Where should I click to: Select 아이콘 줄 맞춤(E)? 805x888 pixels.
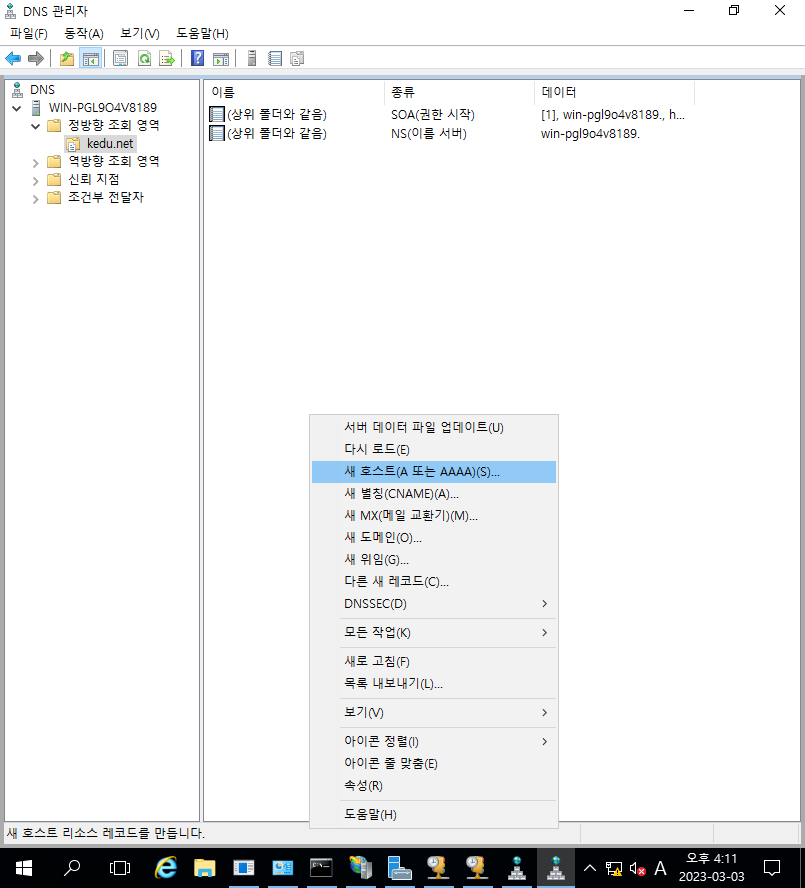pyautogui.click(x=433, y=763)
